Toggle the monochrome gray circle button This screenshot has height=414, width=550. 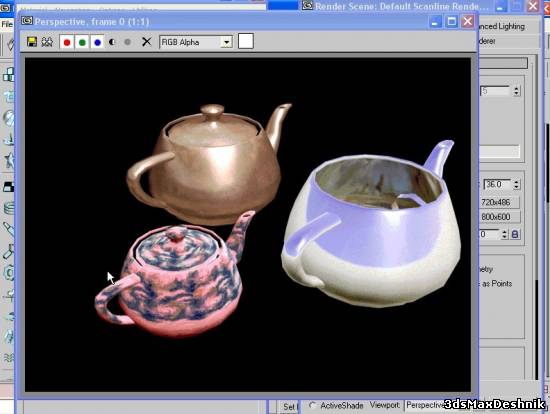pos(127,42)
